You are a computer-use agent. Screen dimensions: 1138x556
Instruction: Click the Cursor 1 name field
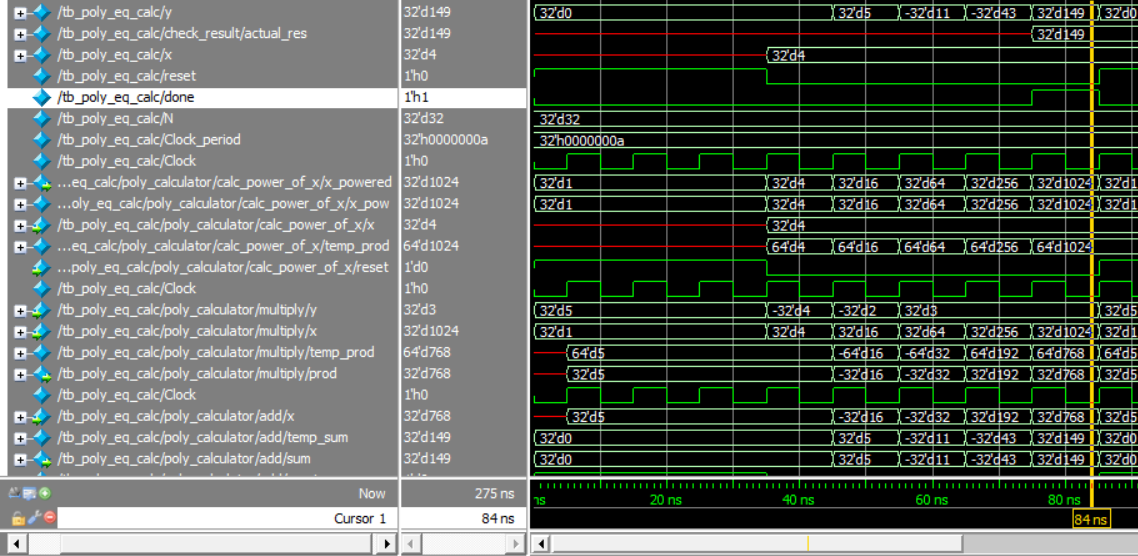coord(227,518)
